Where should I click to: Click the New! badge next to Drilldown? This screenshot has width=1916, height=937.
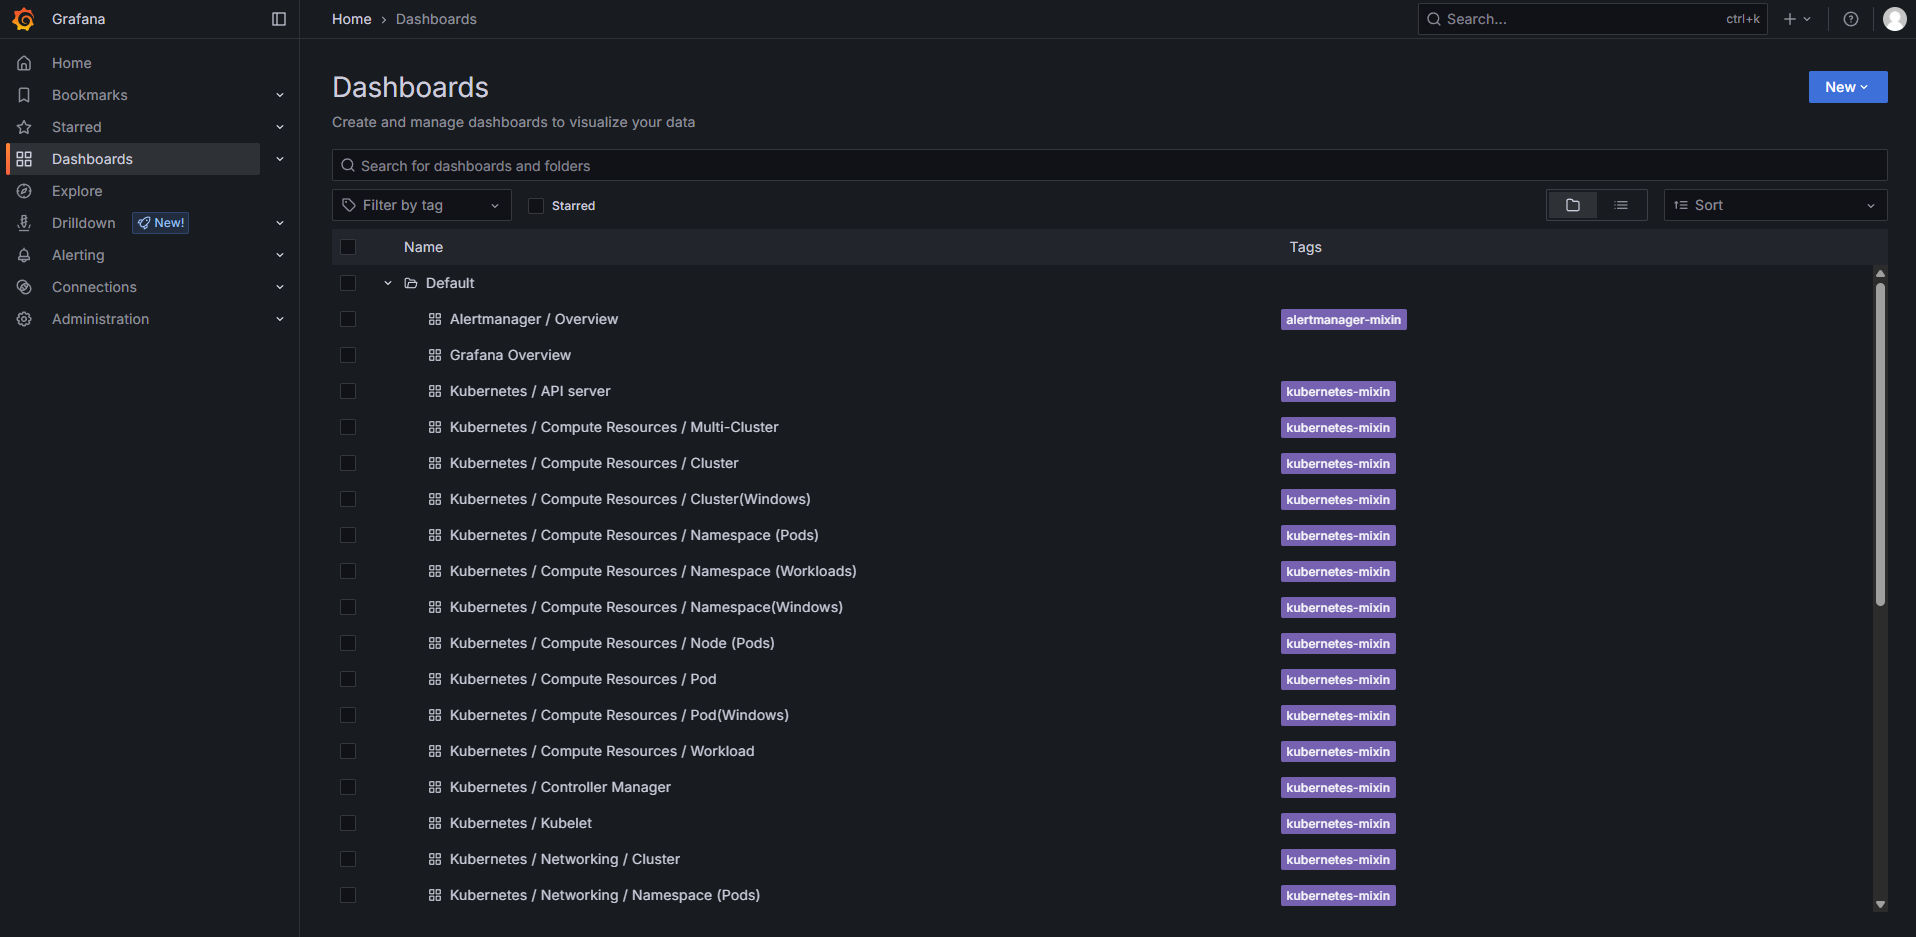coord(161,223)
